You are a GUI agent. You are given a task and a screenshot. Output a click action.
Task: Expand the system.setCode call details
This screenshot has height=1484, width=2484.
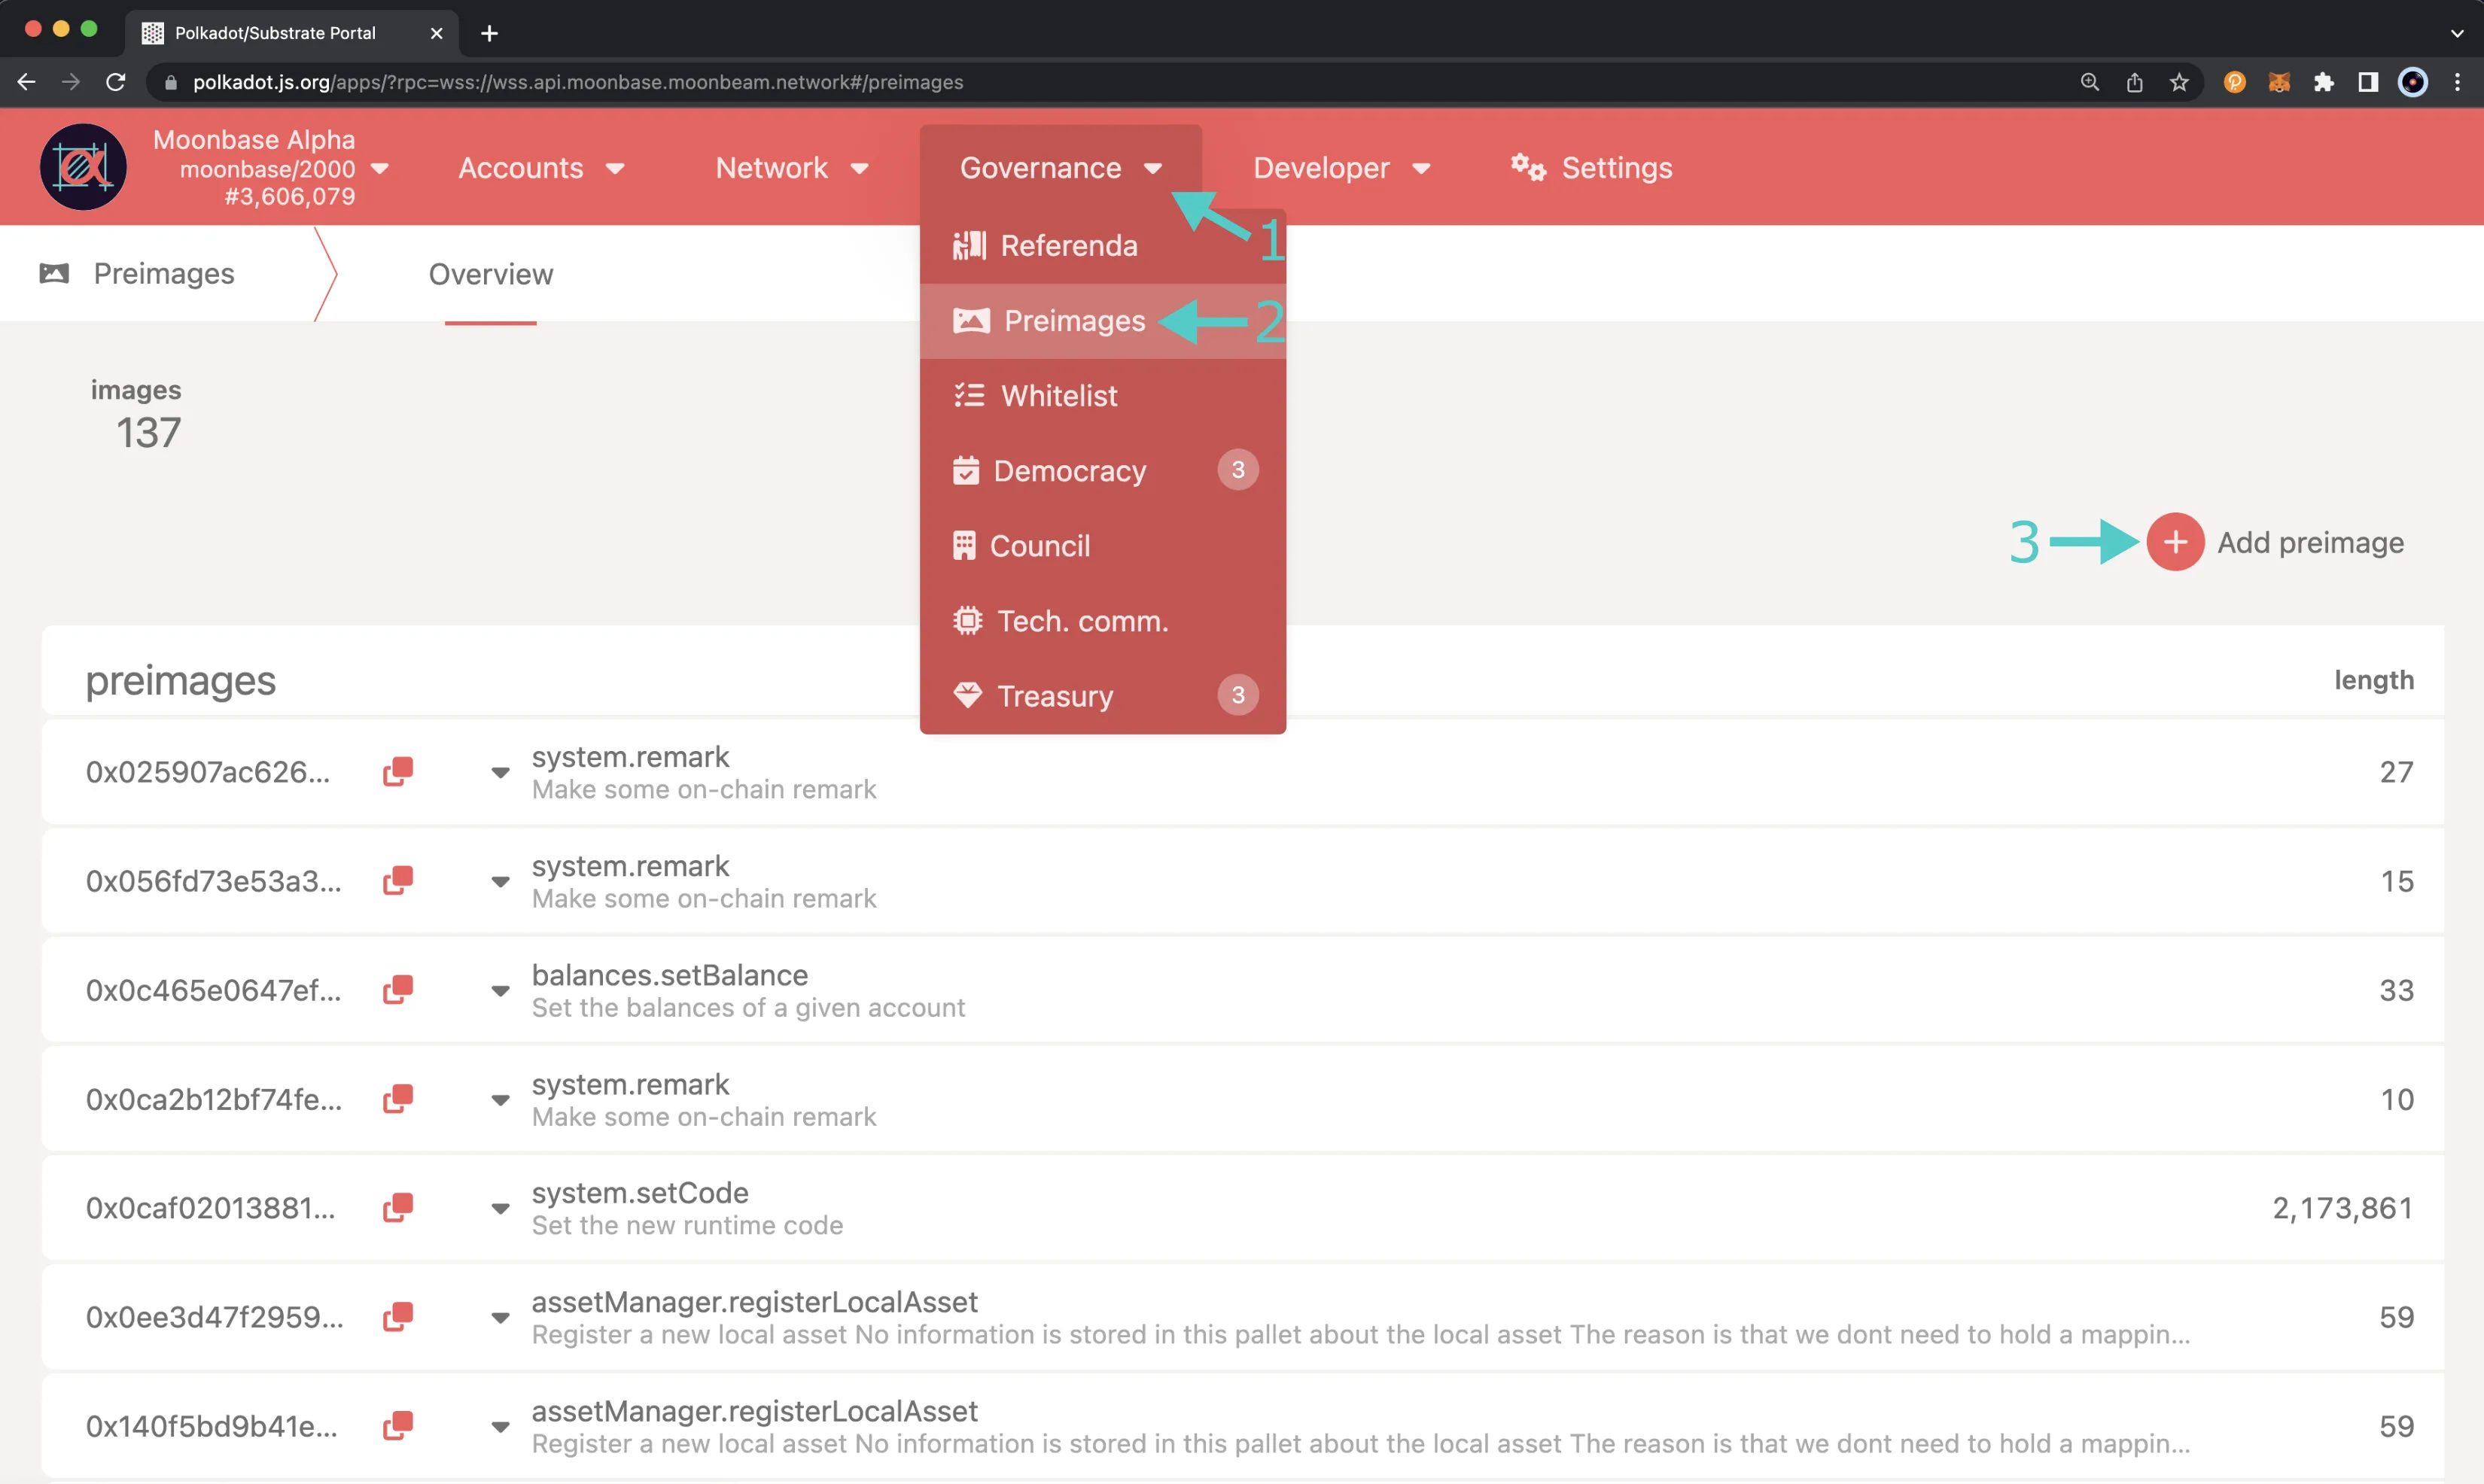tap(500, 1208)
